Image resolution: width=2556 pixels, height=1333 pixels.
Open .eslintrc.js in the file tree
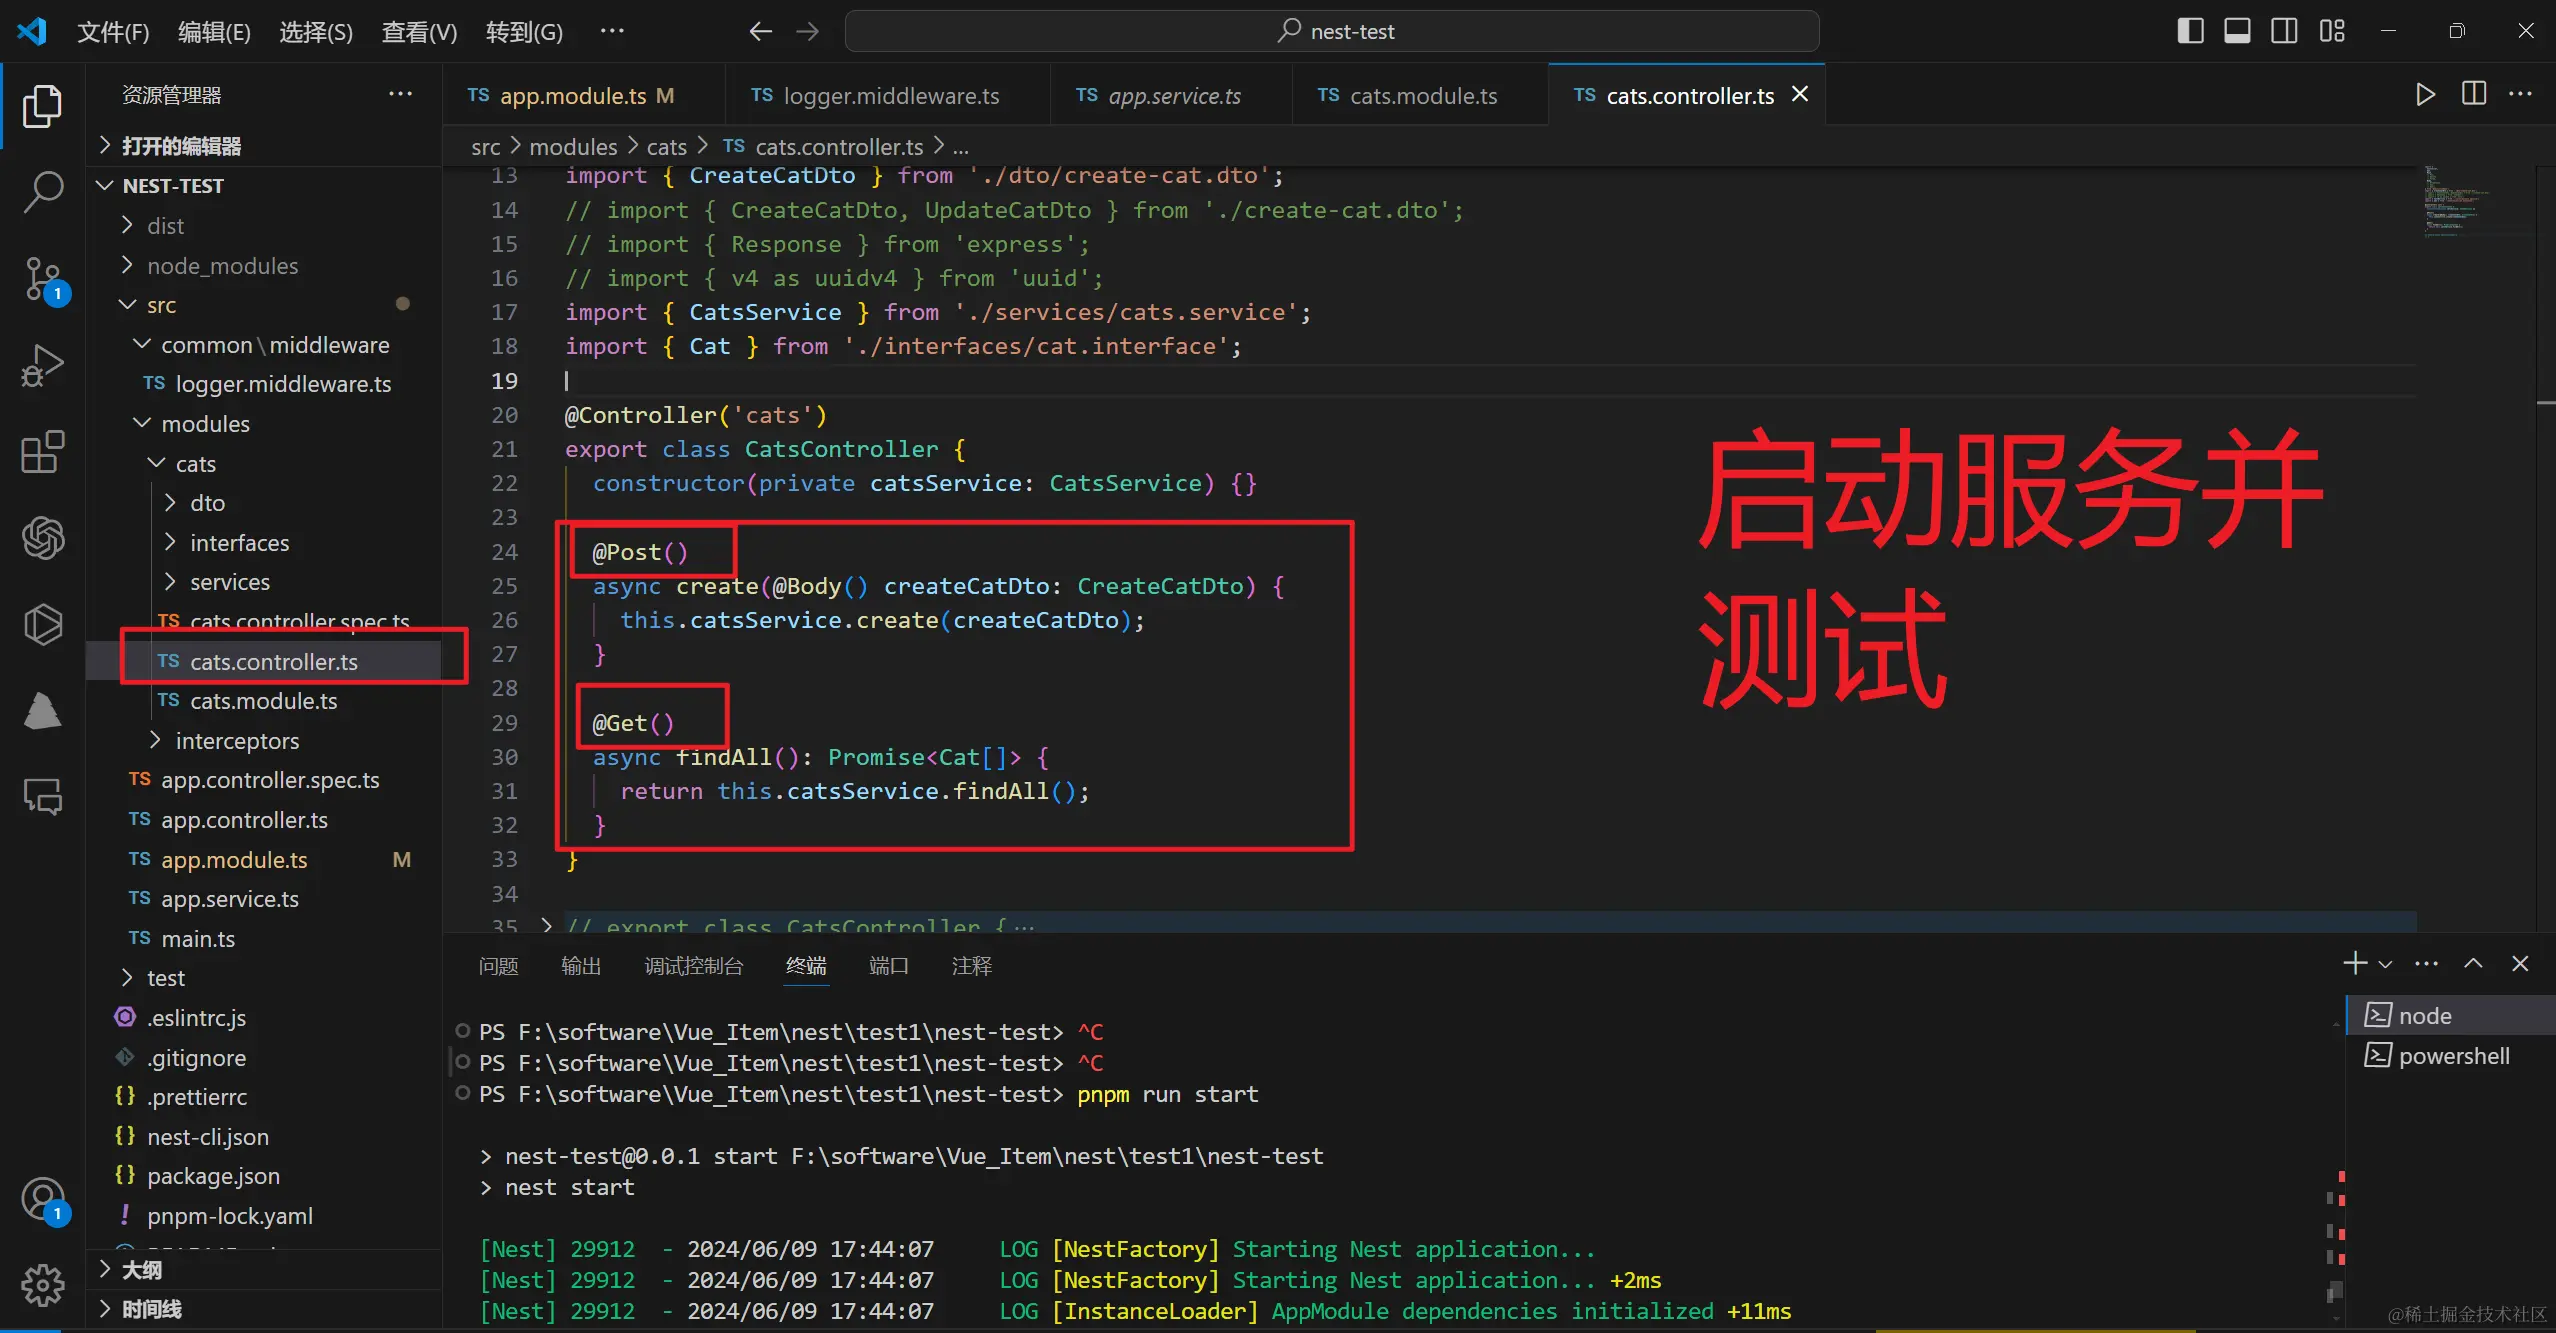265,1018
